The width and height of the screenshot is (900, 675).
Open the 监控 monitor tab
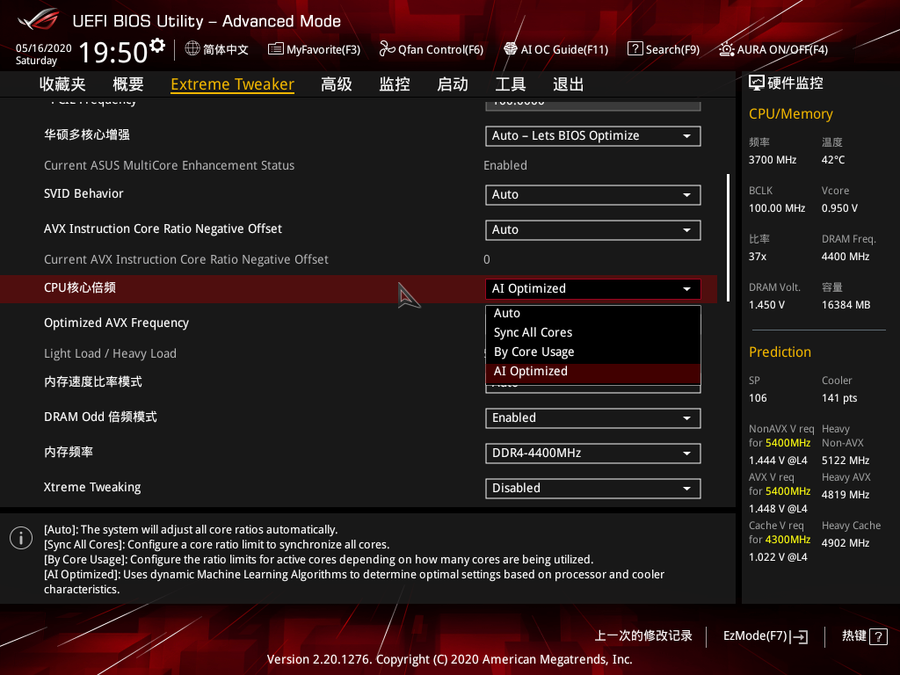[x=395, y=84]
